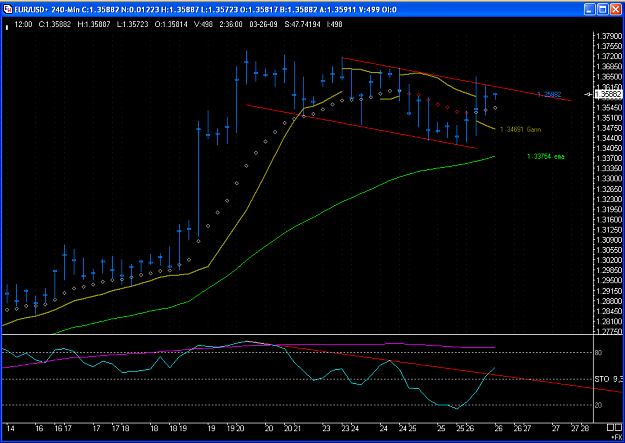The width and height of the screenshot is (625, 443).
Task: Click the 2:36:00 countdown value
Action: [x=231, y=24]
